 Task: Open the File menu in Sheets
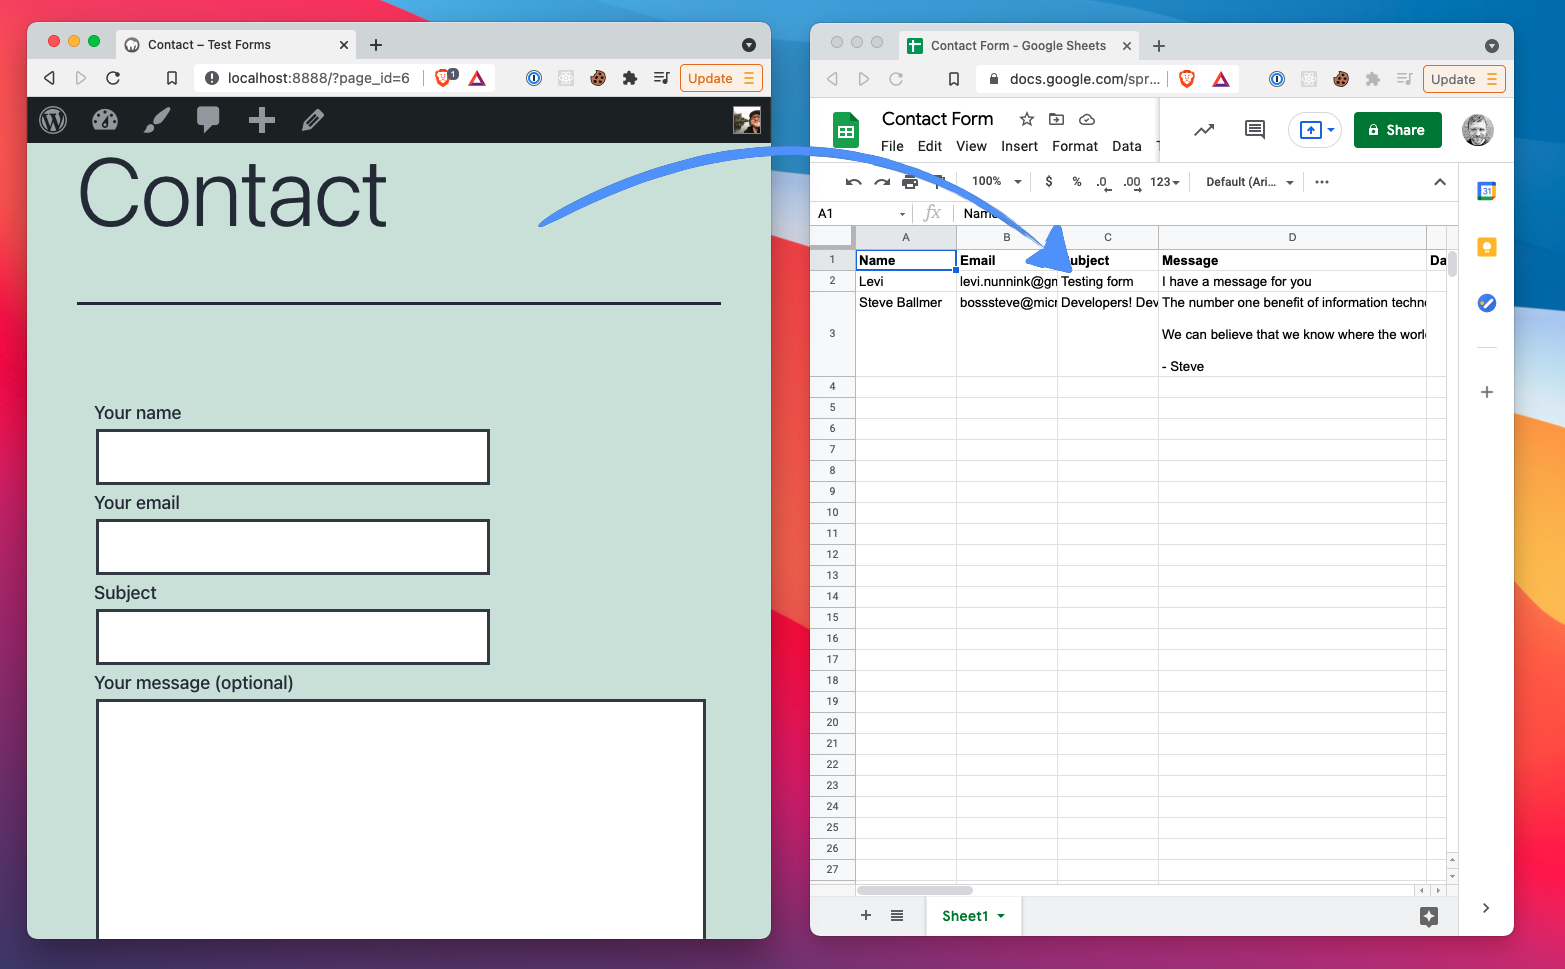click(892, 146)
